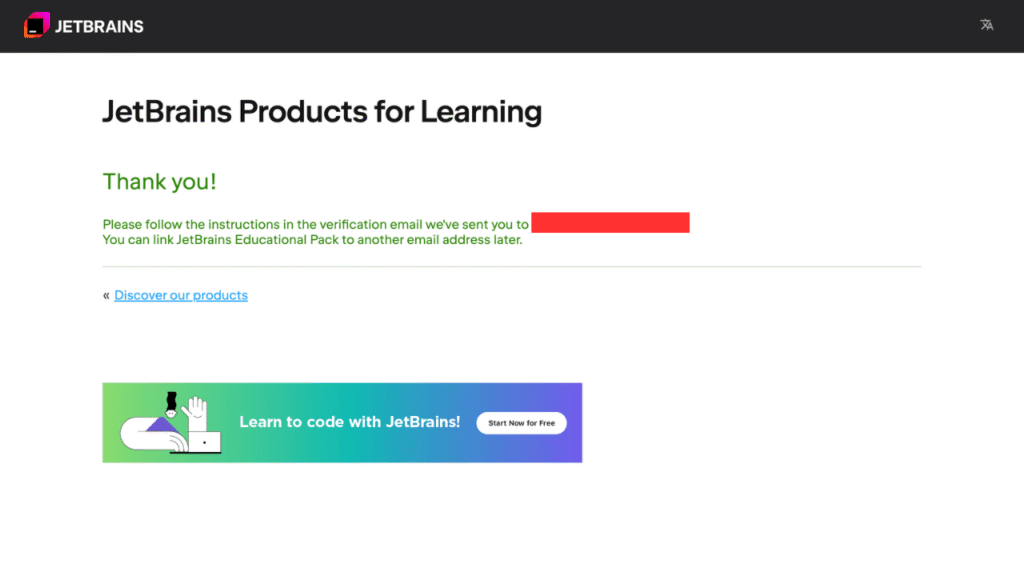Click the red redacted email block
Image resolution: width=1024 pixels, height=576 pixels.
(x=610, y=223)
